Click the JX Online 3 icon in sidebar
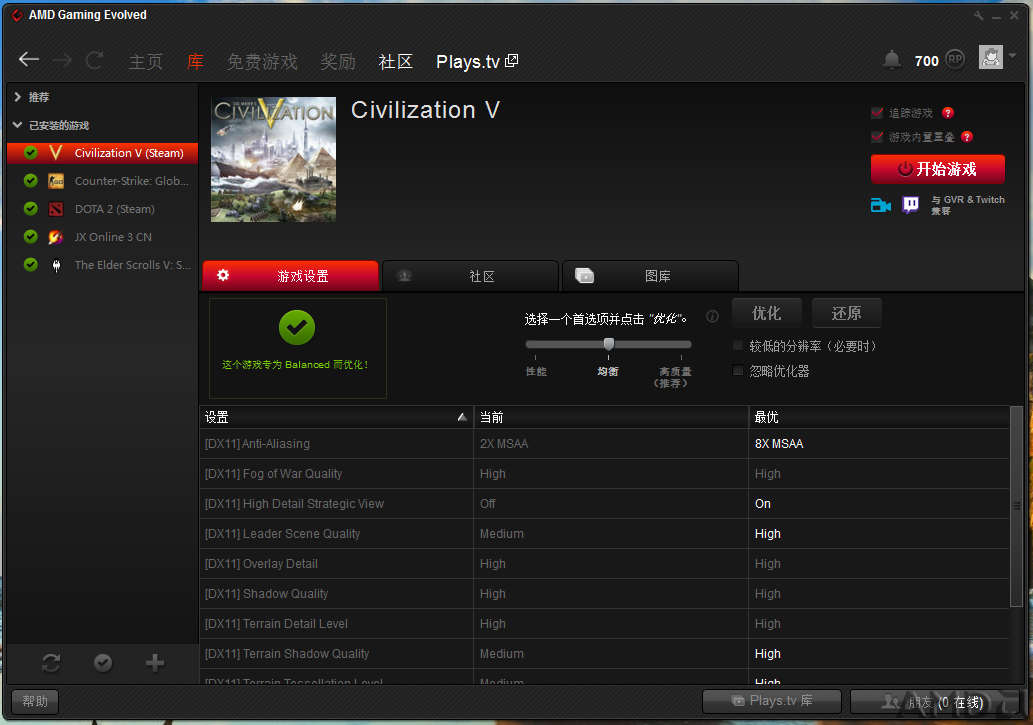This screenshot has height=725, width=1033. [x=56, y=237]
